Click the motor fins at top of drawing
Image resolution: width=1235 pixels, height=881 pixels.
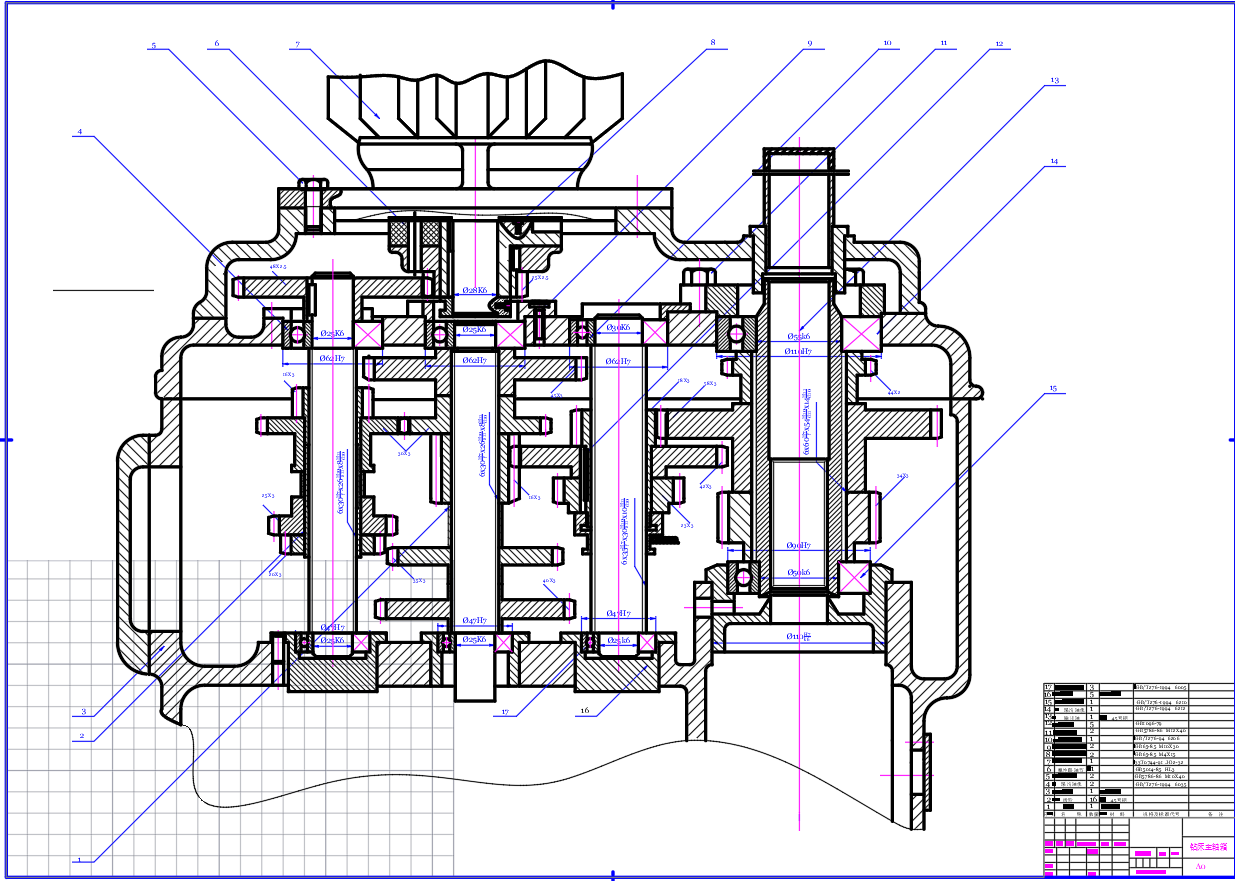[x=462, y=98]
